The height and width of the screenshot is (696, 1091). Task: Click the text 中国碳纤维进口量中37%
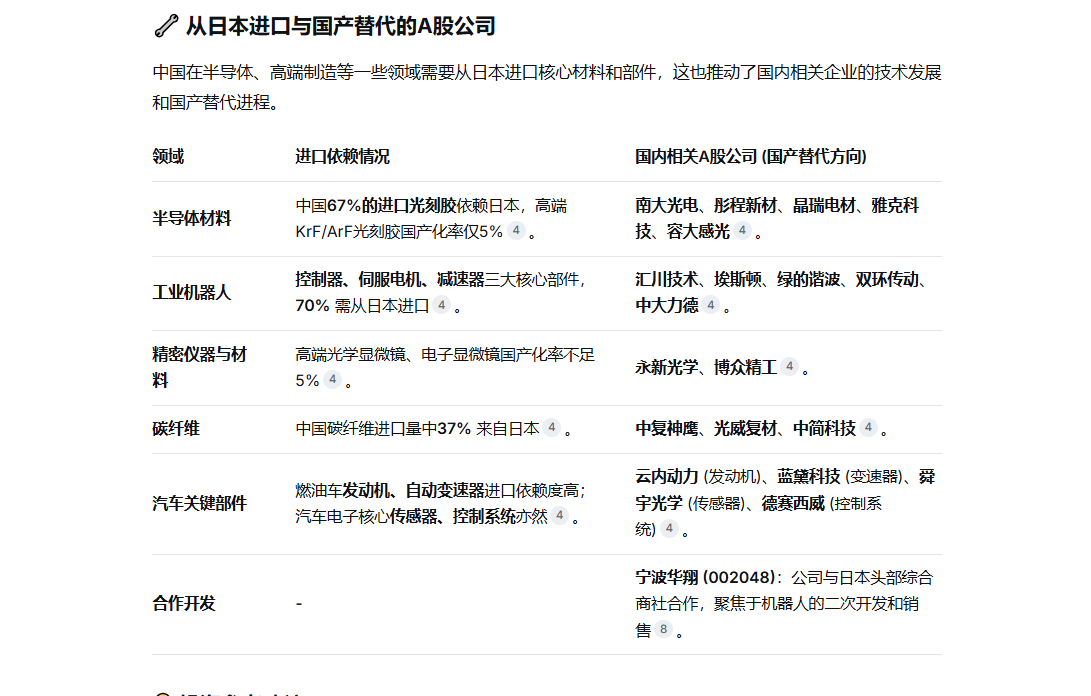383,429
